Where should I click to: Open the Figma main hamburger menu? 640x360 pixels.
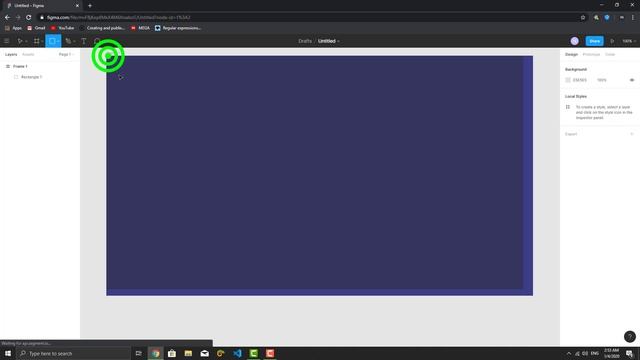pyautogui.click(x=7, y=41)
